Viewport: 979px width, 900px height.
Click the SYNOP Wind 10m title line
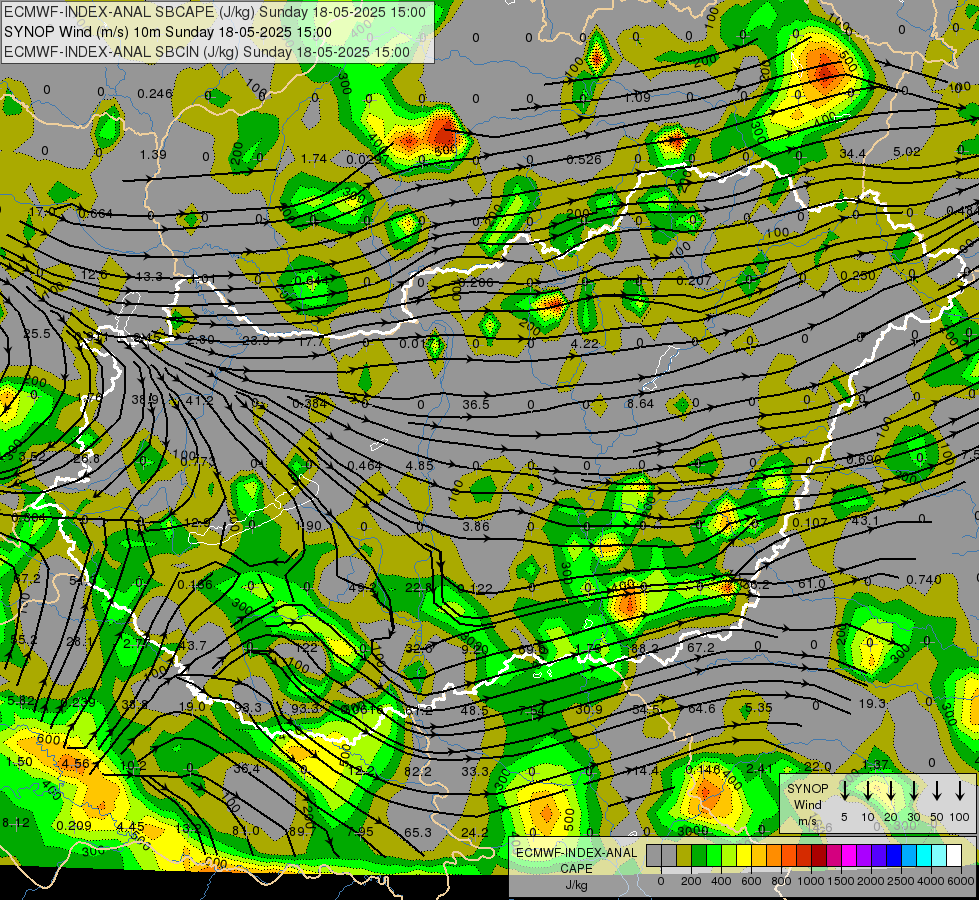tap(167, 32)
